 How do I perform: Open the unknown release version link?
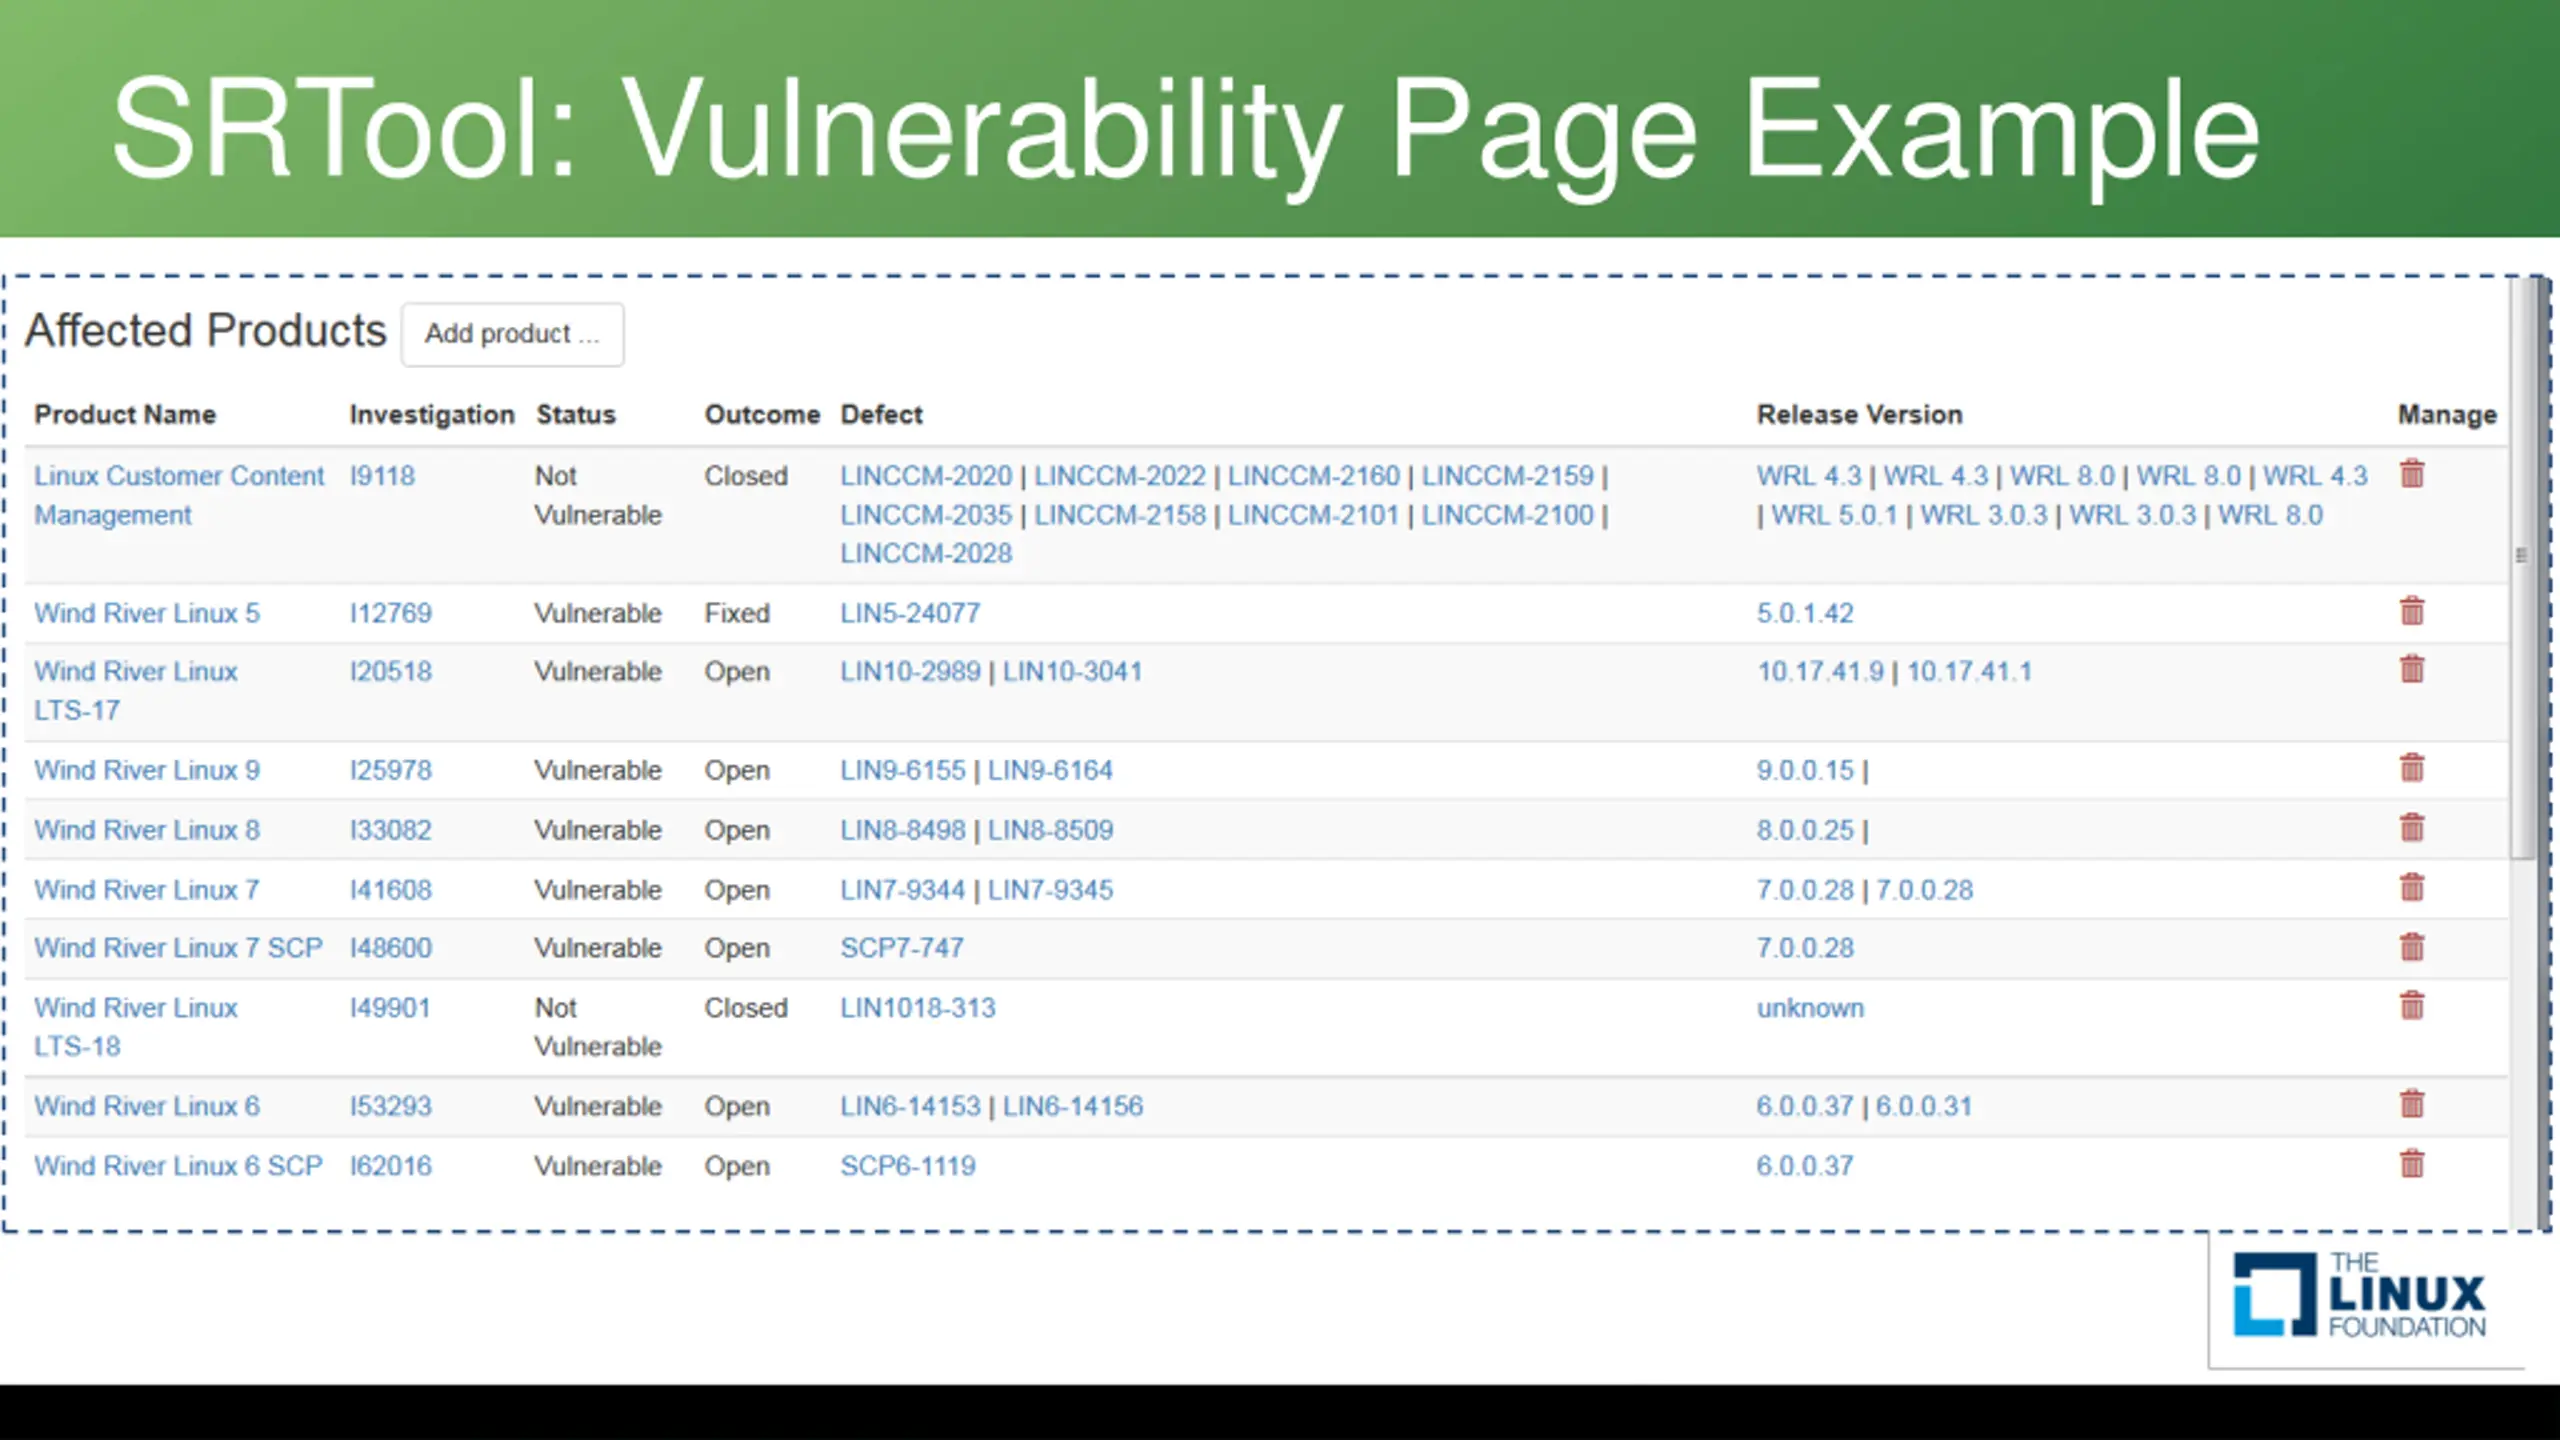coord(1811,1008)
